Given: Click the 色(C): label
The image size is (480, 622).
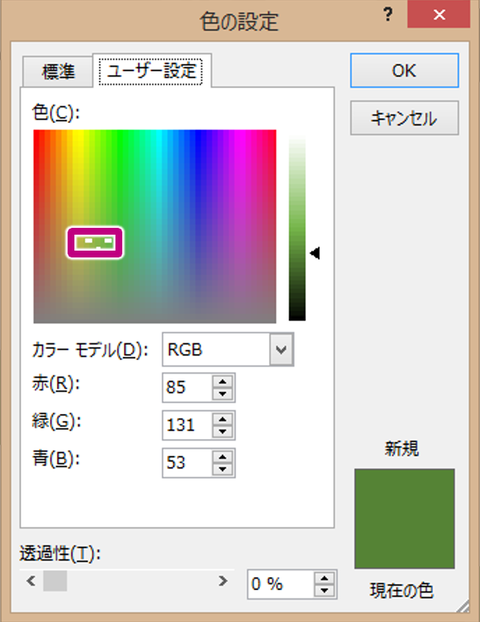Looking at the screenshot, I should pos(56,113).
